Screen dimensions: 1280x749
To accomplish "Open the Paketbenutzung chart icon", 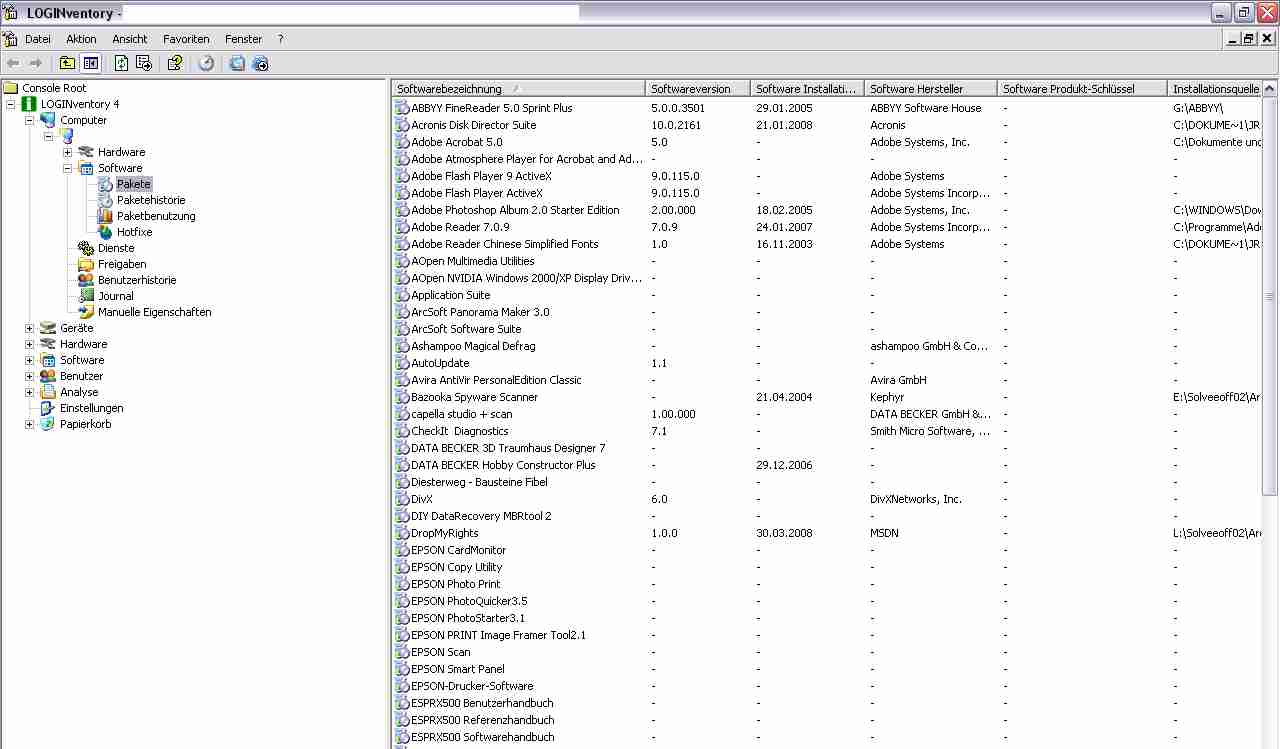I will click(x=105, y=216).
